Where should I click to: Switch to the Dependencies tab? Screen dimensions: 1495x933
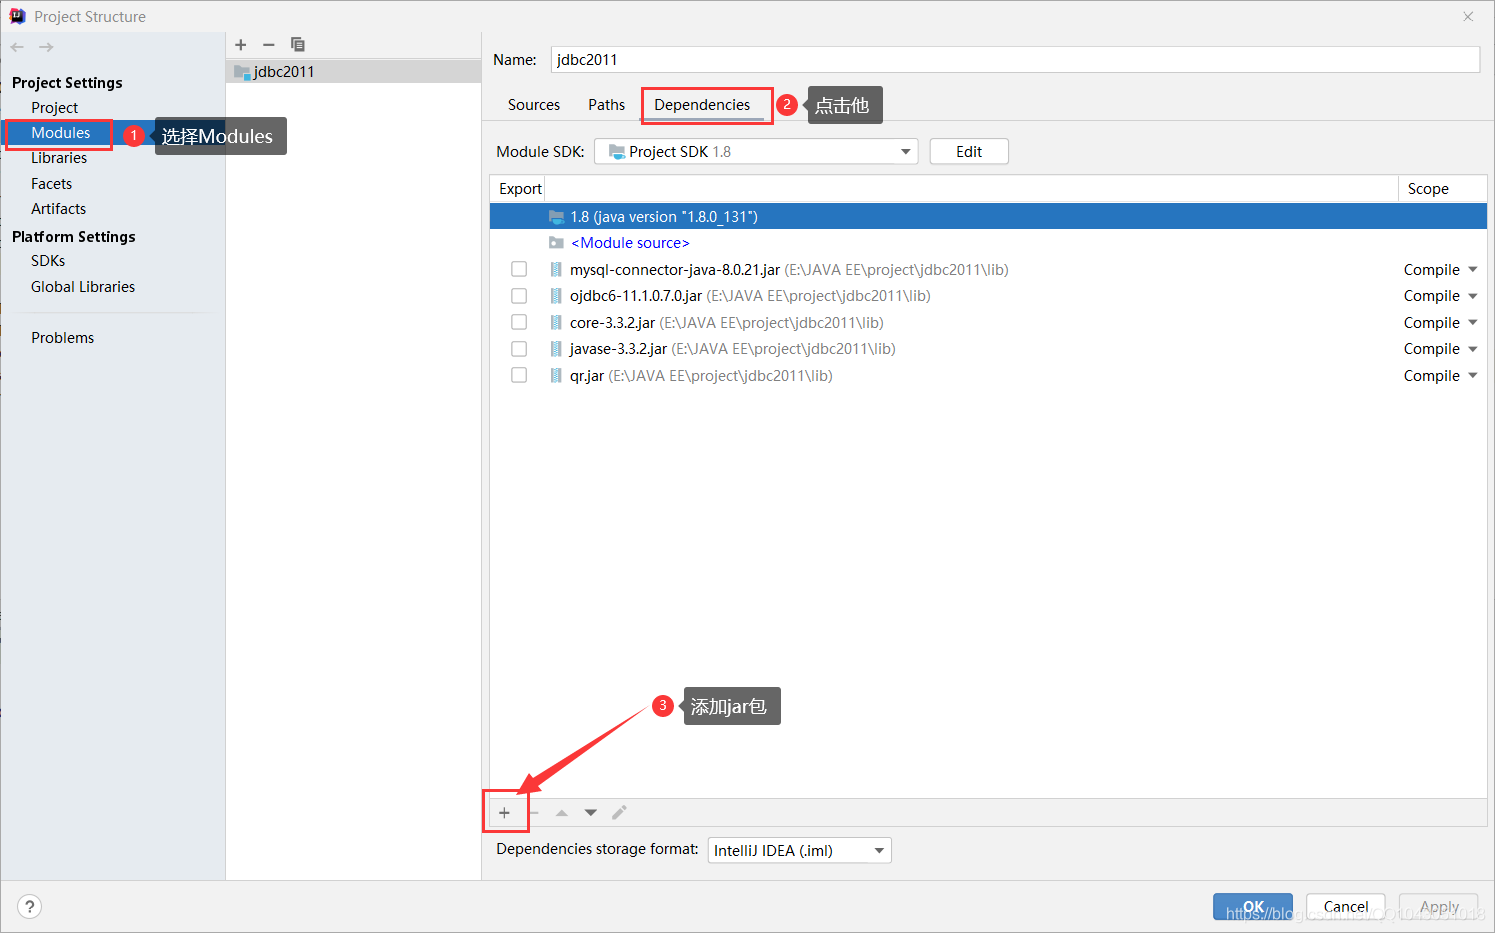[x=702, y=105]
